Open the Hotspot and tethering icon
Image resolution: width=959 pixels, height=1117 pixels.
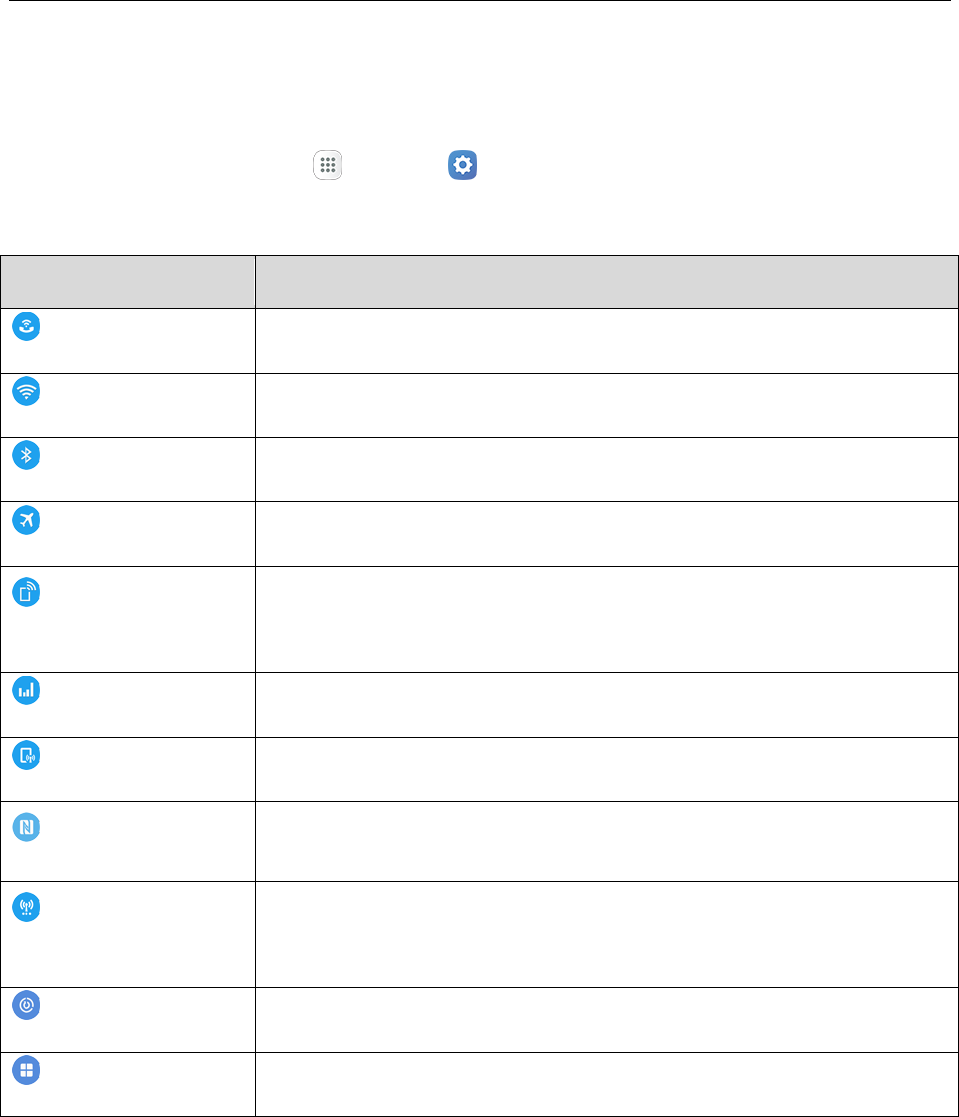pos(27,592)
